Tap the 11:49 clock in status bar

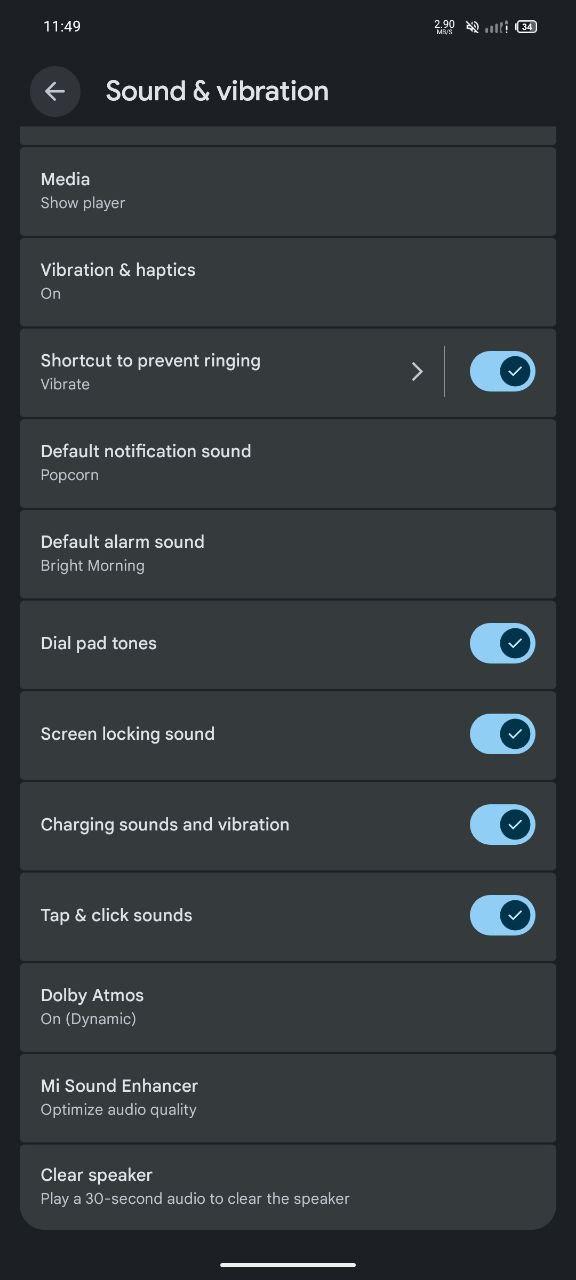(62, 27)
